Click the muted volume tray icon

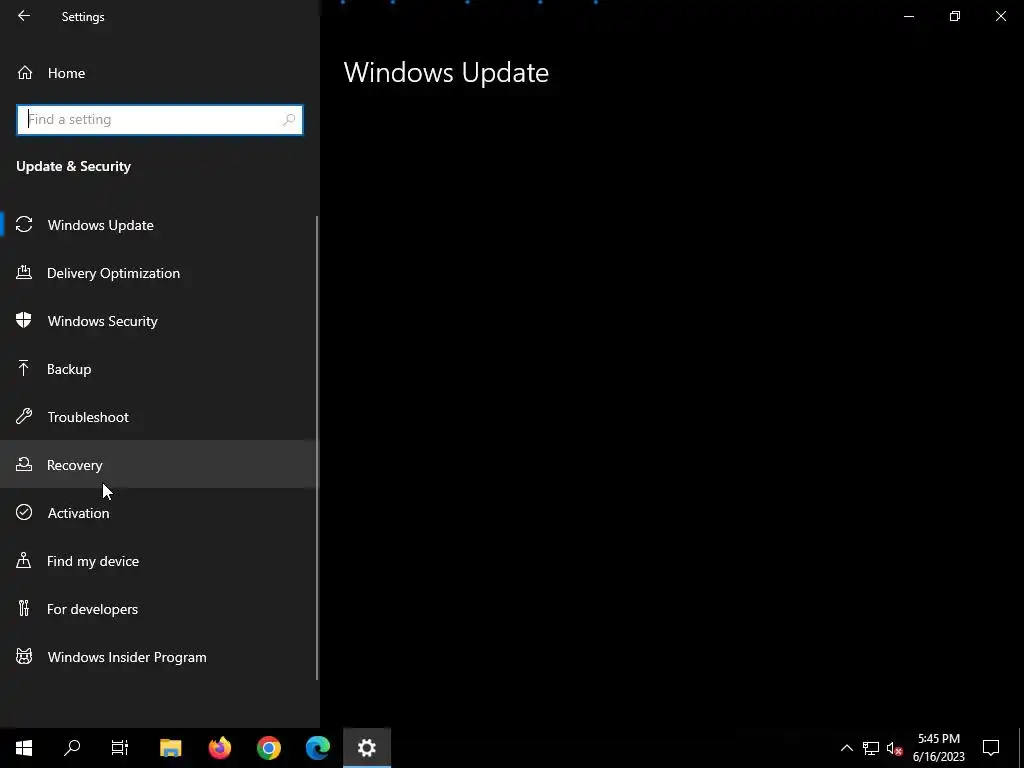(x=895, y=748)
